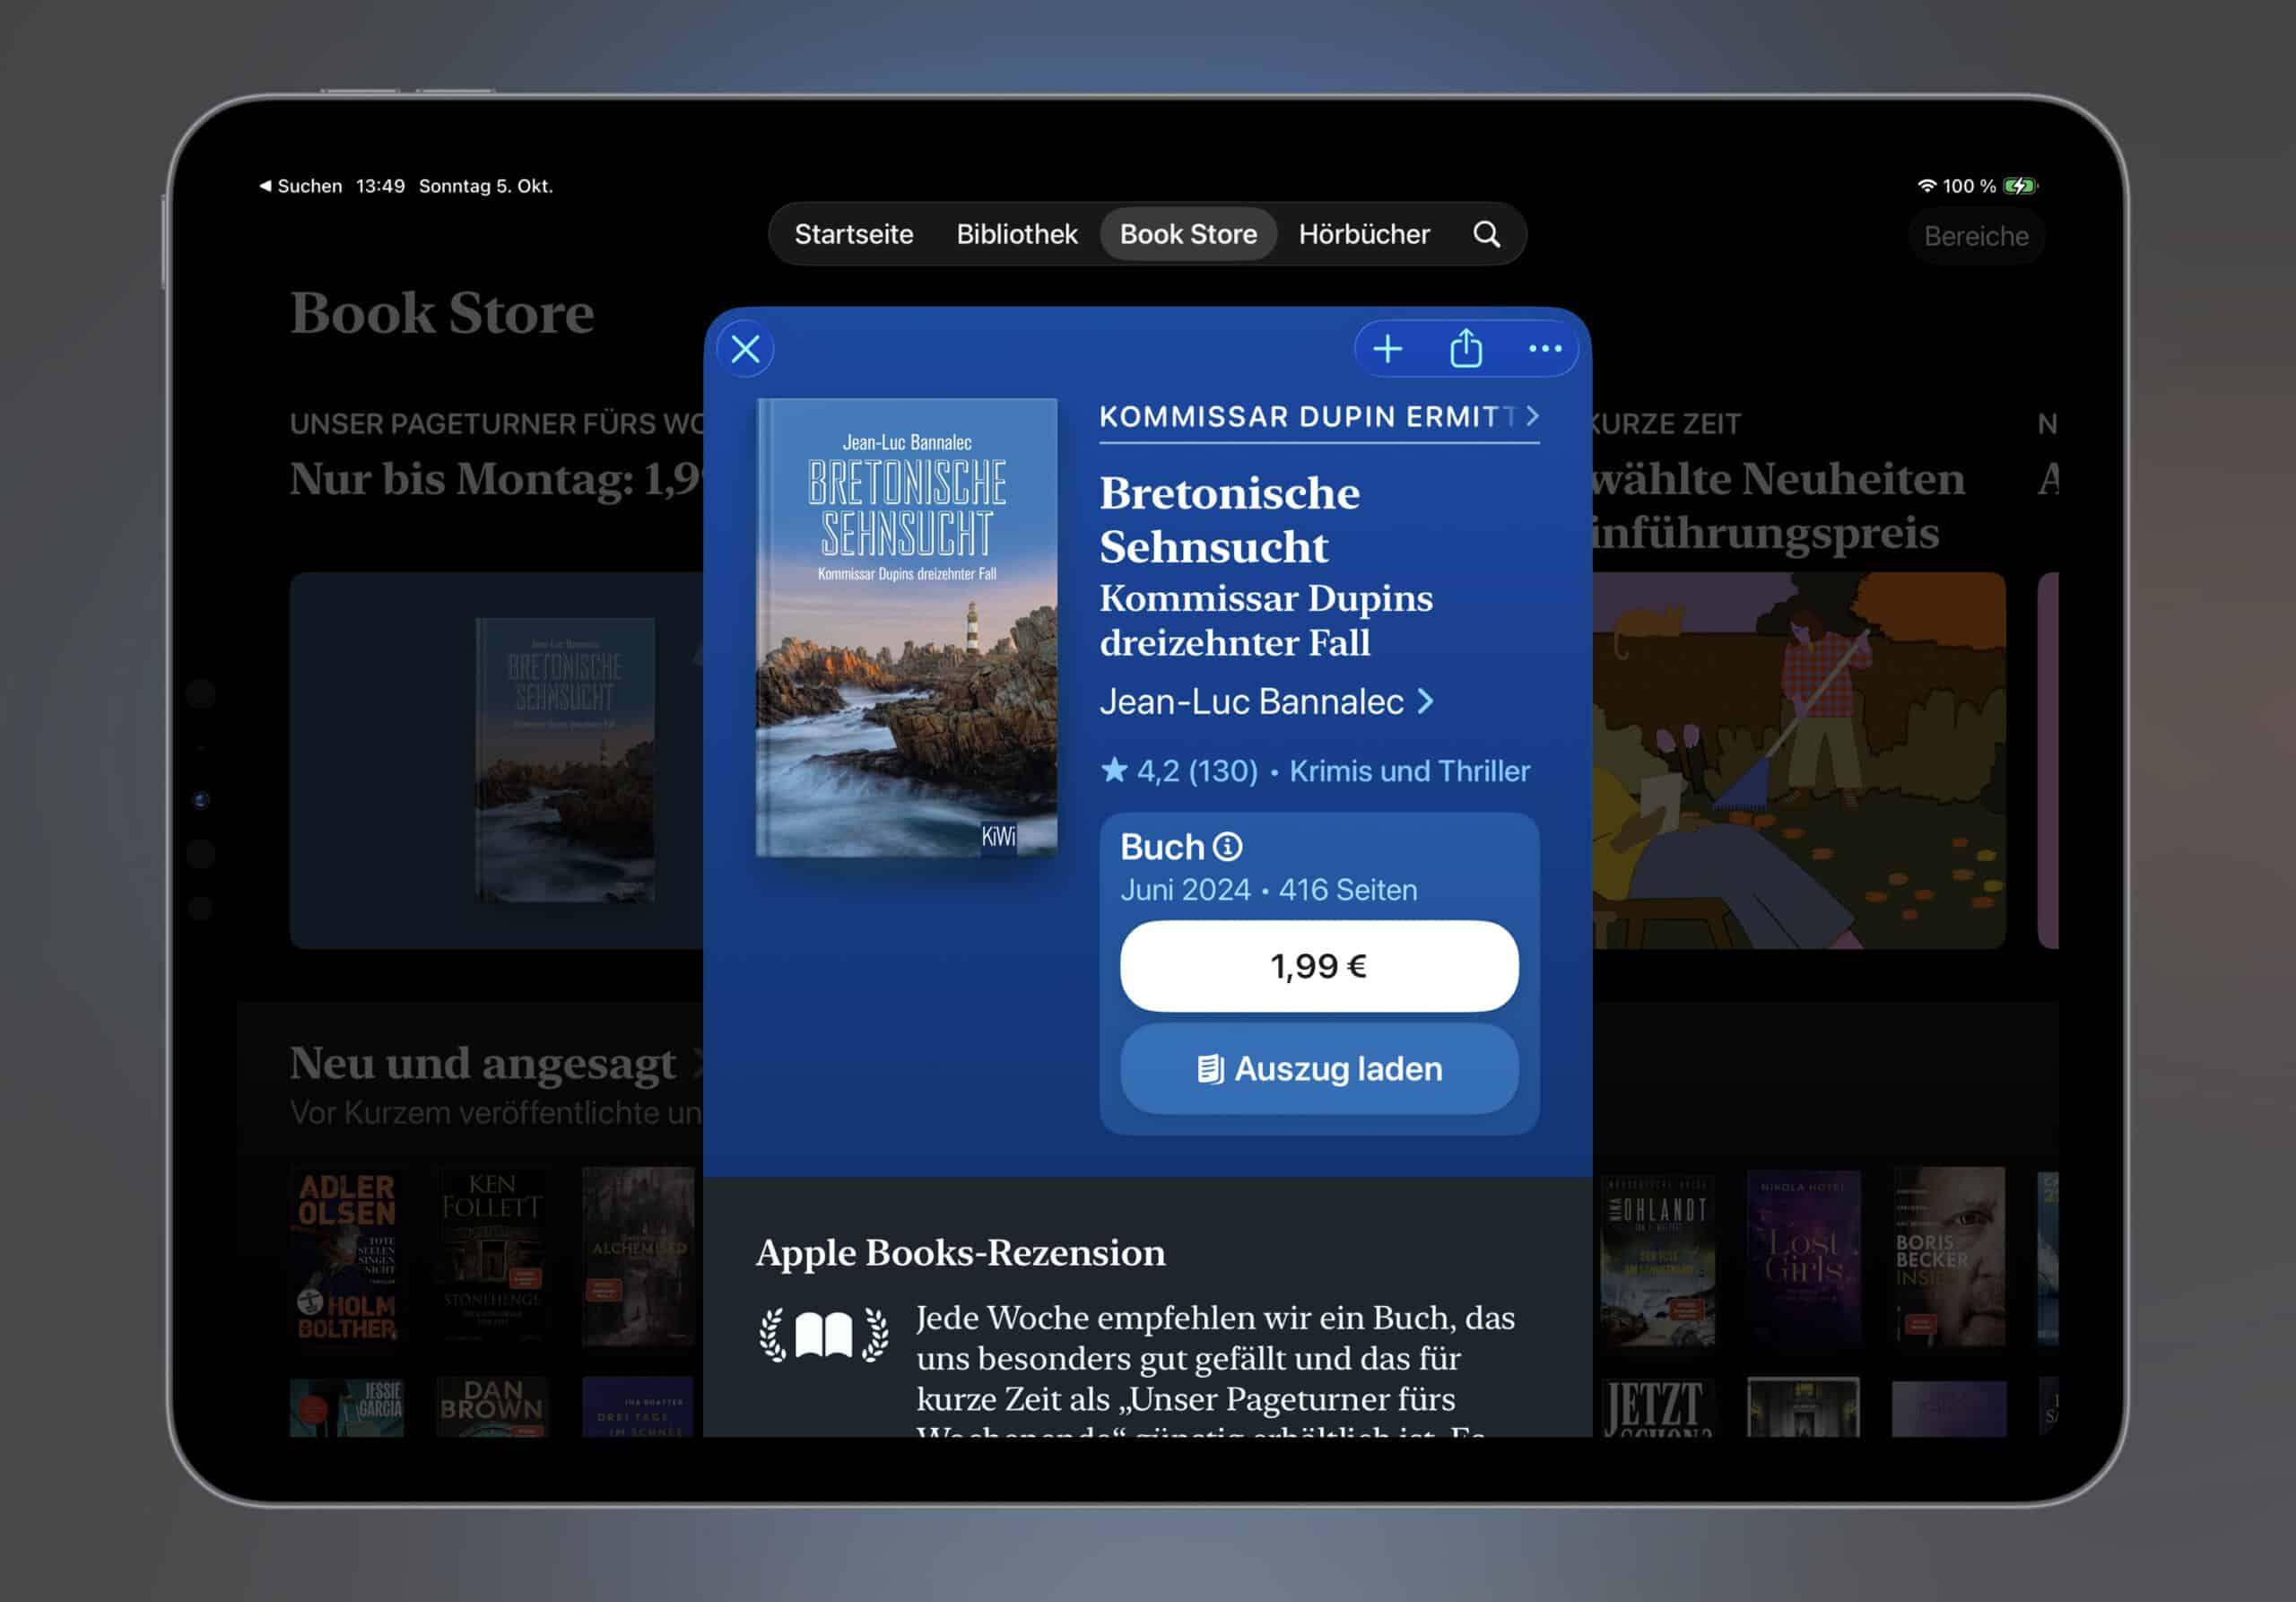Open search with magnifying glass icon

[1486, 234]
